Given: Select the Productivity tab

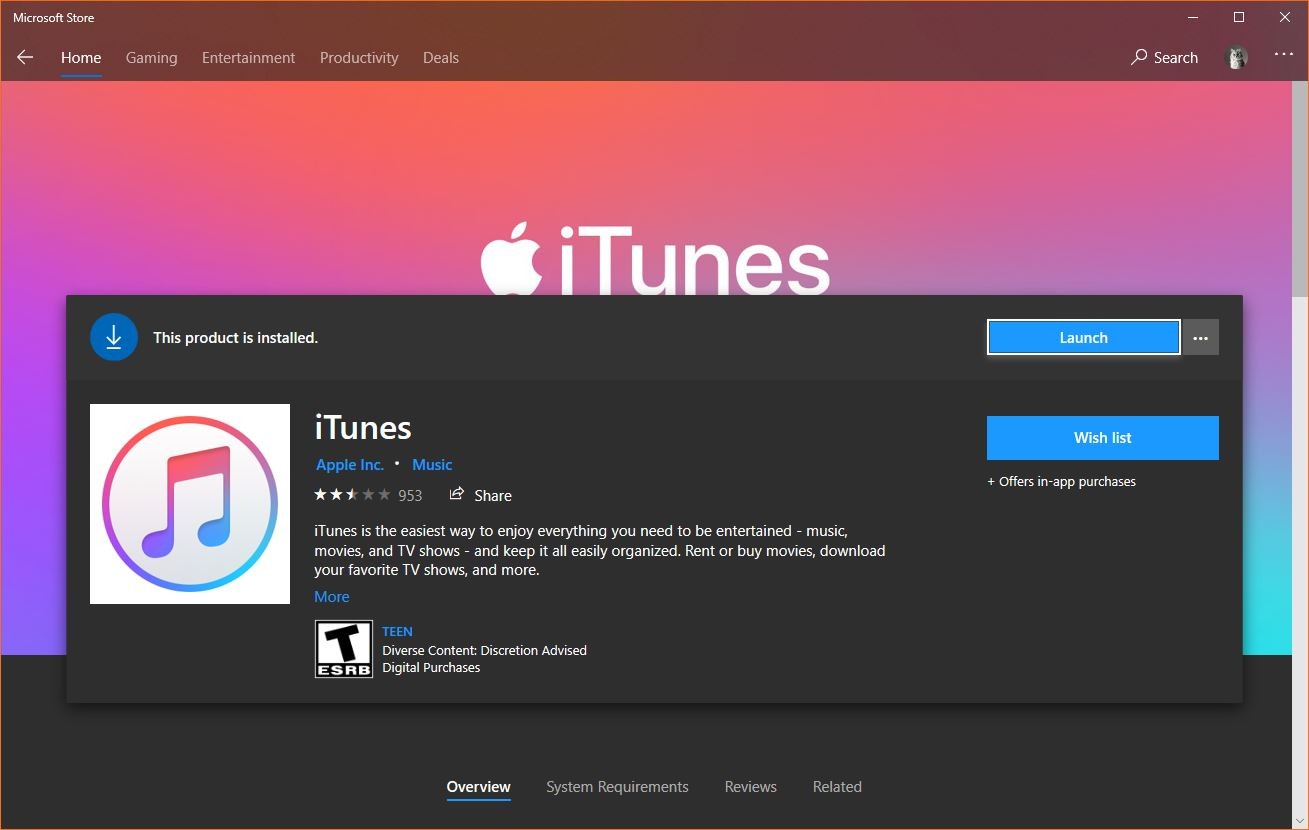Looking at the screenshot, I should [x=359, y=58].
